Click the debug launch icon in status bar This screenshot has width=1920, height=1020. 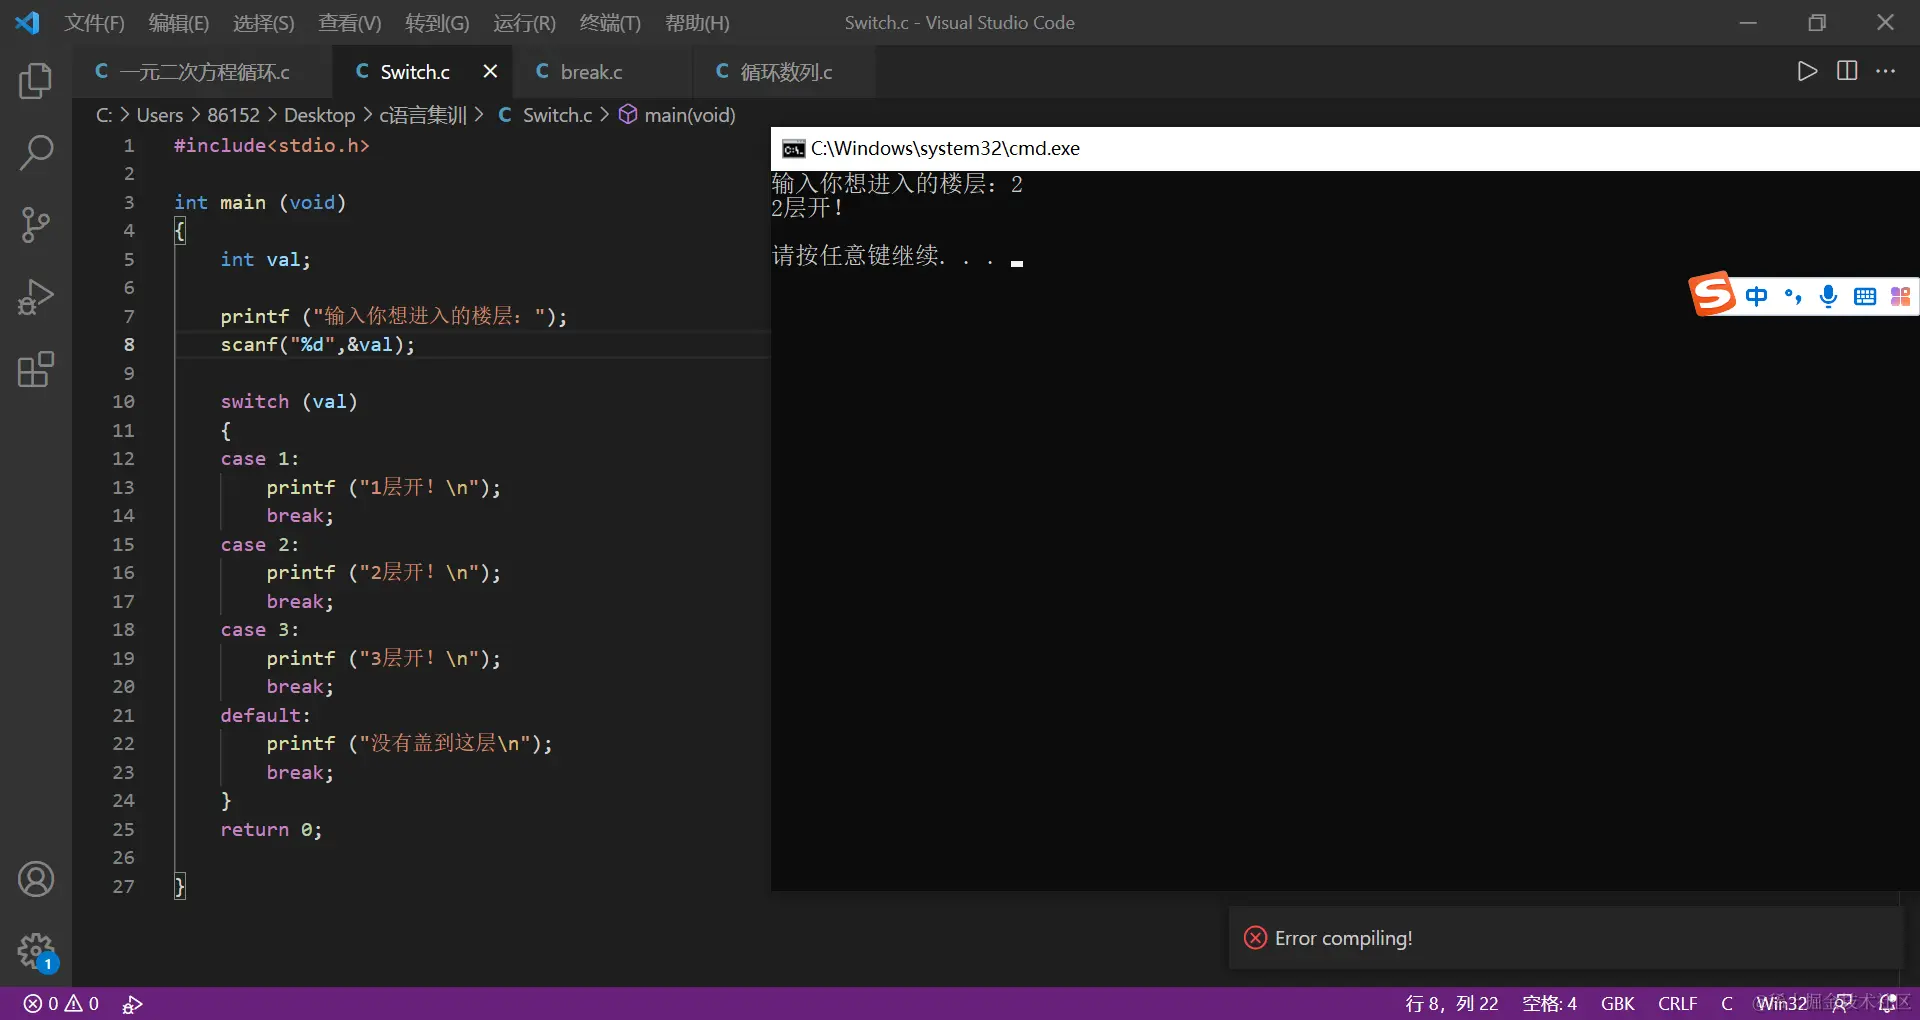[132, 1004]
